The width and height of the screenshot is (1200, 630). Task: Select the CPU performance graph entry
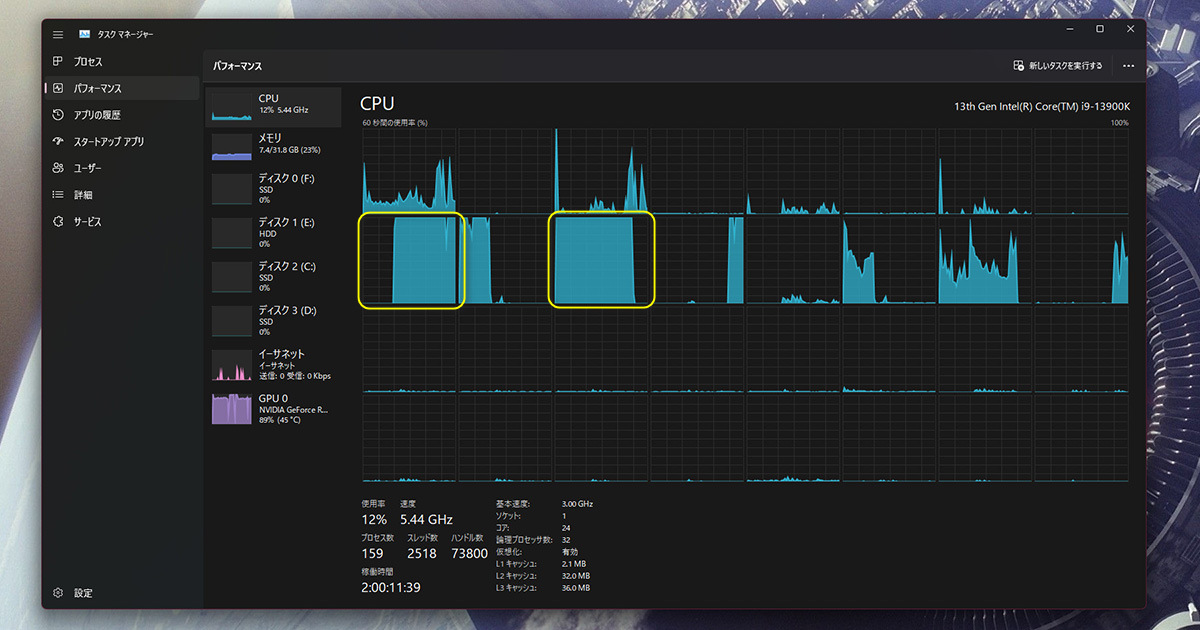pyautogui.click(x=273, y=105)
